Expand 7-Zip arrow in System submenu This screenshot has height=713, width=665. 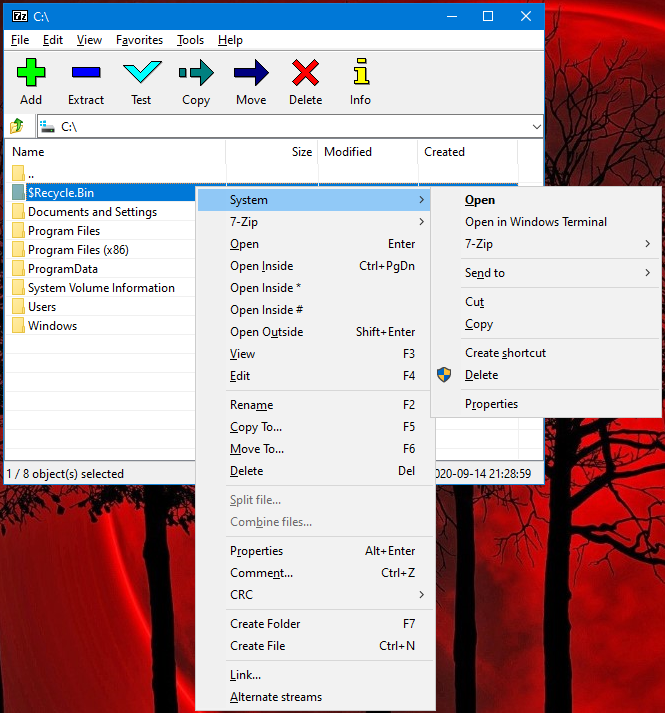[647, 244]
